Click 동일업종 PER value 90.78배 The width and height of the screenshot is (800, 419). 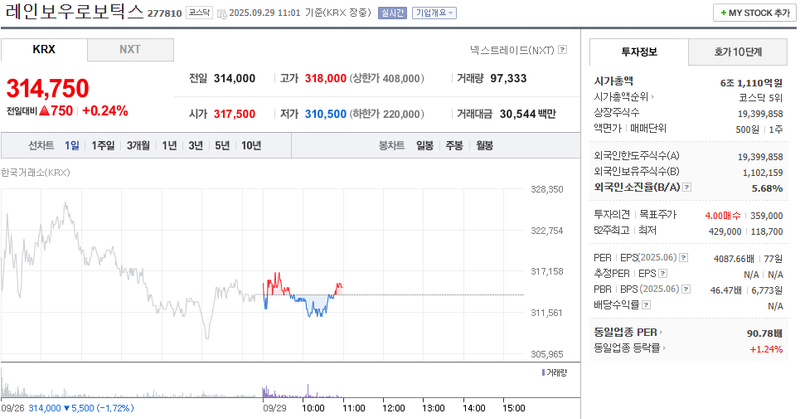click(765, 333)
